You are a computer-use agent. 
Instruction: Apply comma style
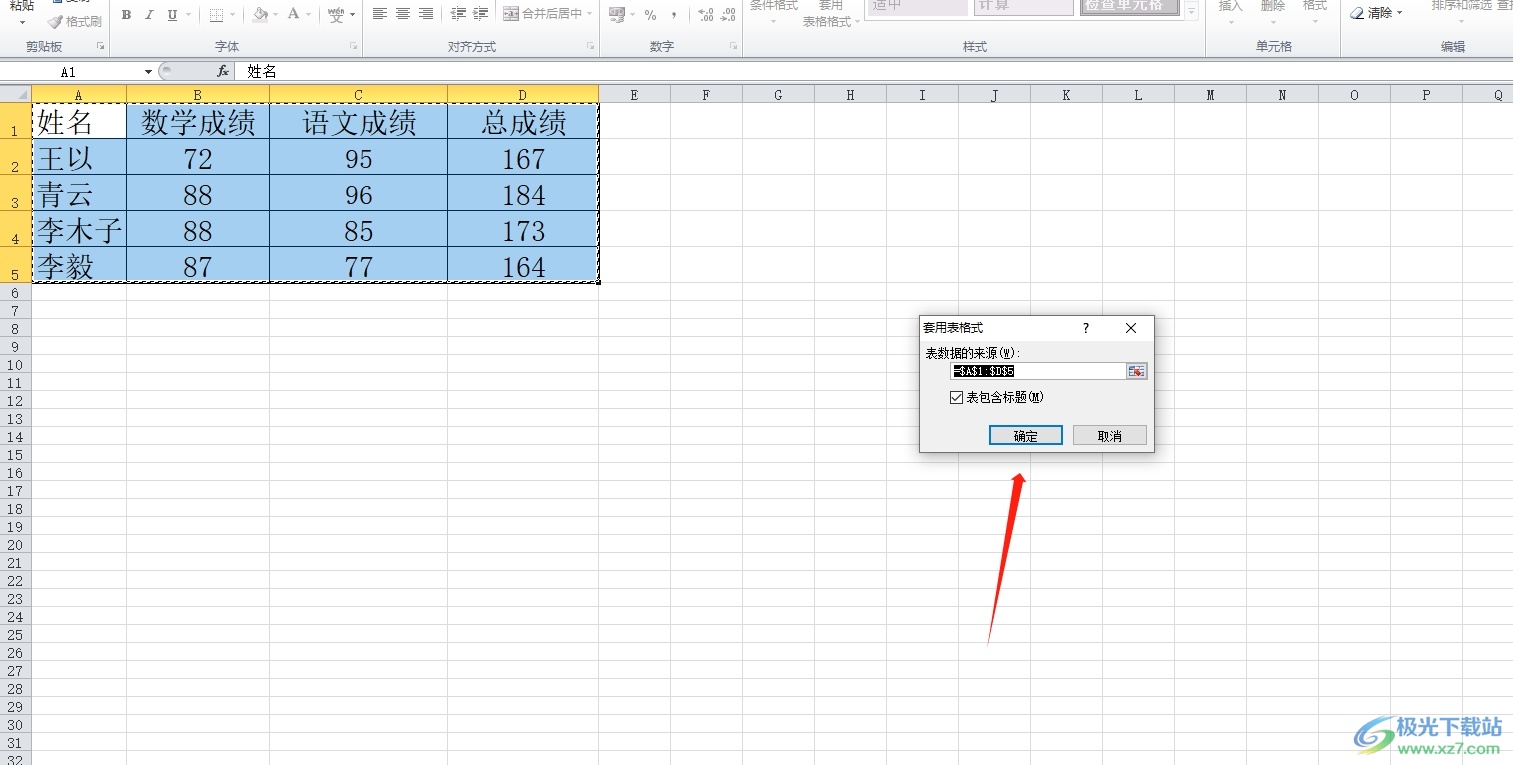[675, 15]
